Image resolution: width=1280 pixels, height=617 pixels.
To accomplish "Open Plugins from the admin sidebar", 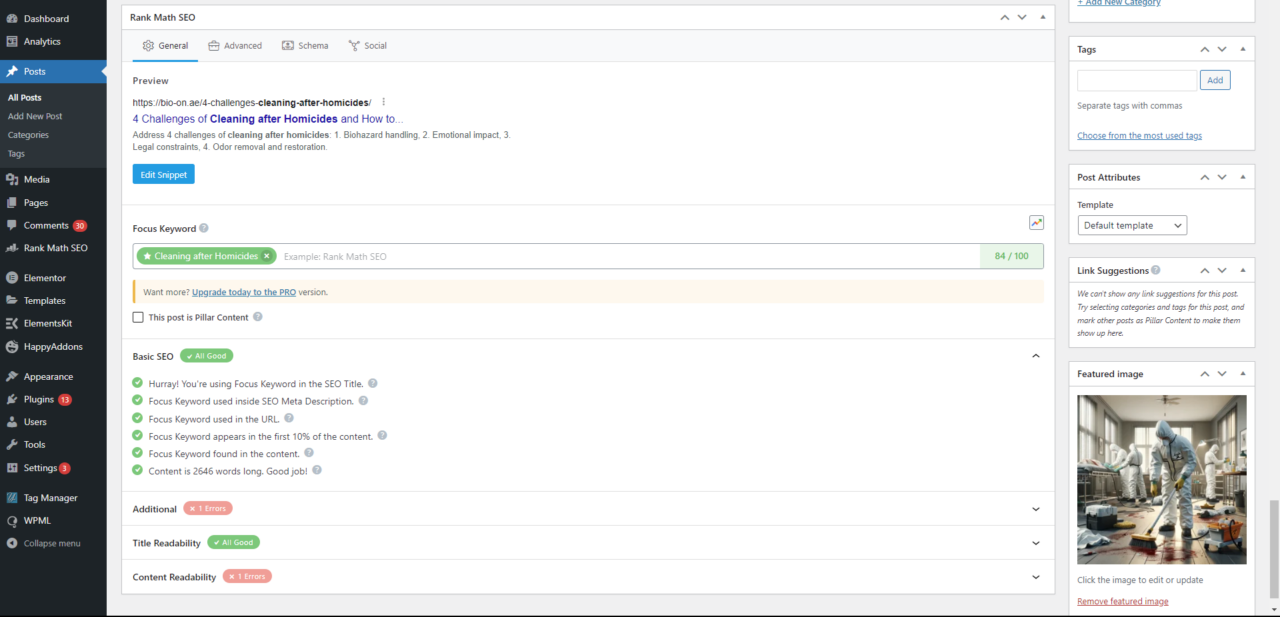I will click(39, 399).
